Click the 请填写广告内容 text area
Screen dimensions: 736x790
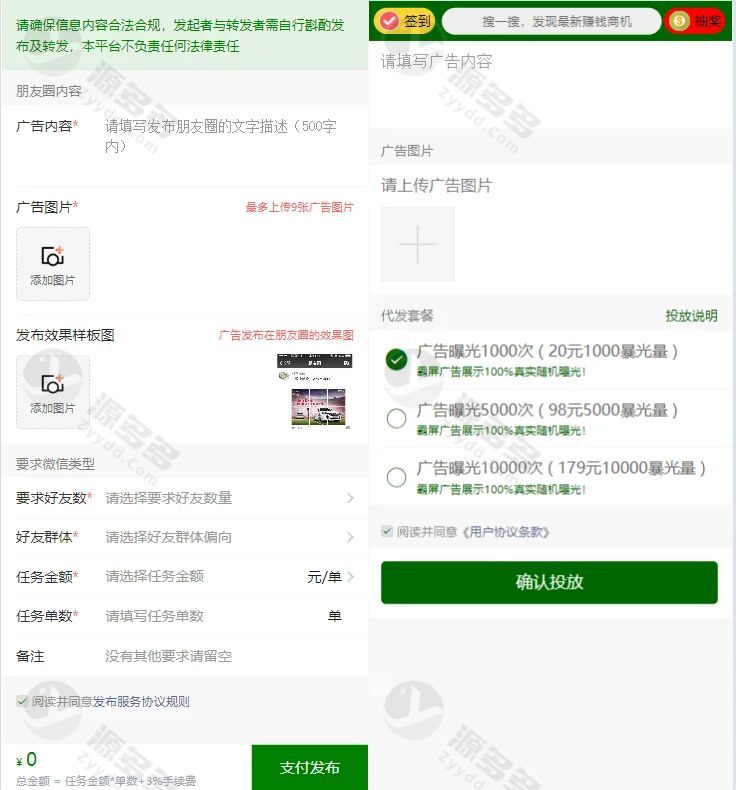550,86
